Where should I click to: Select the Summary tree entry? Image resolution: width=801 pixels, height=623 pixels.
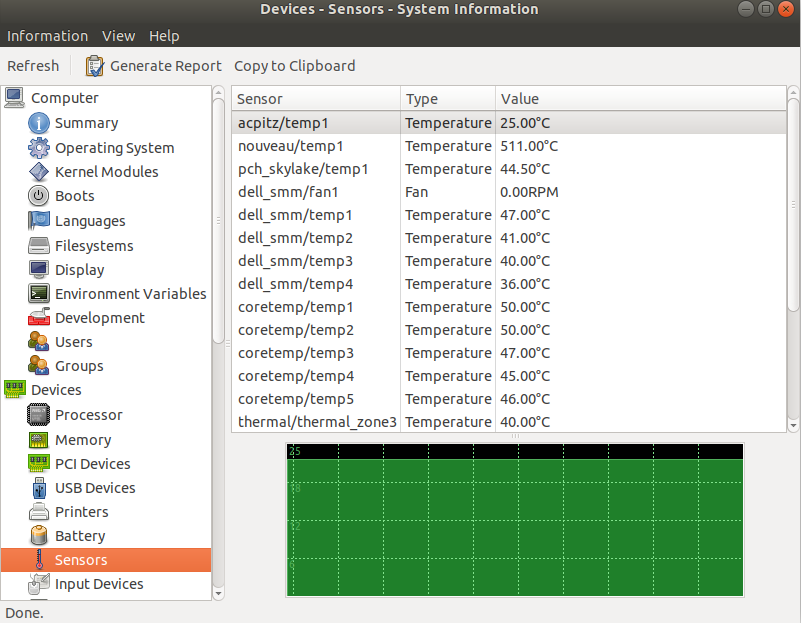(86, 123)
